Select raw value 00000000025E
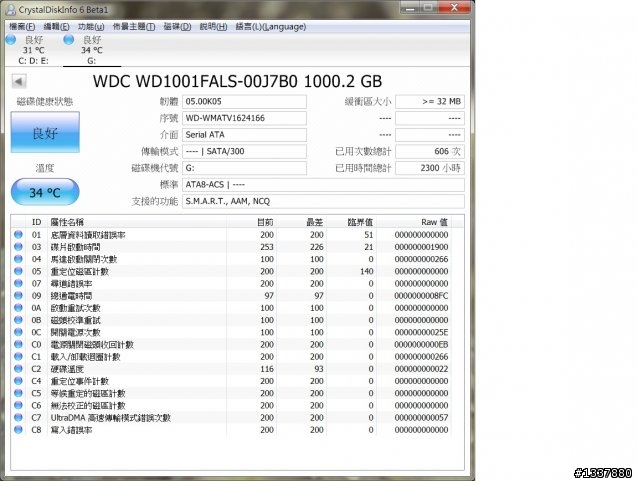 pyautogui.click(x=421, y=332)
